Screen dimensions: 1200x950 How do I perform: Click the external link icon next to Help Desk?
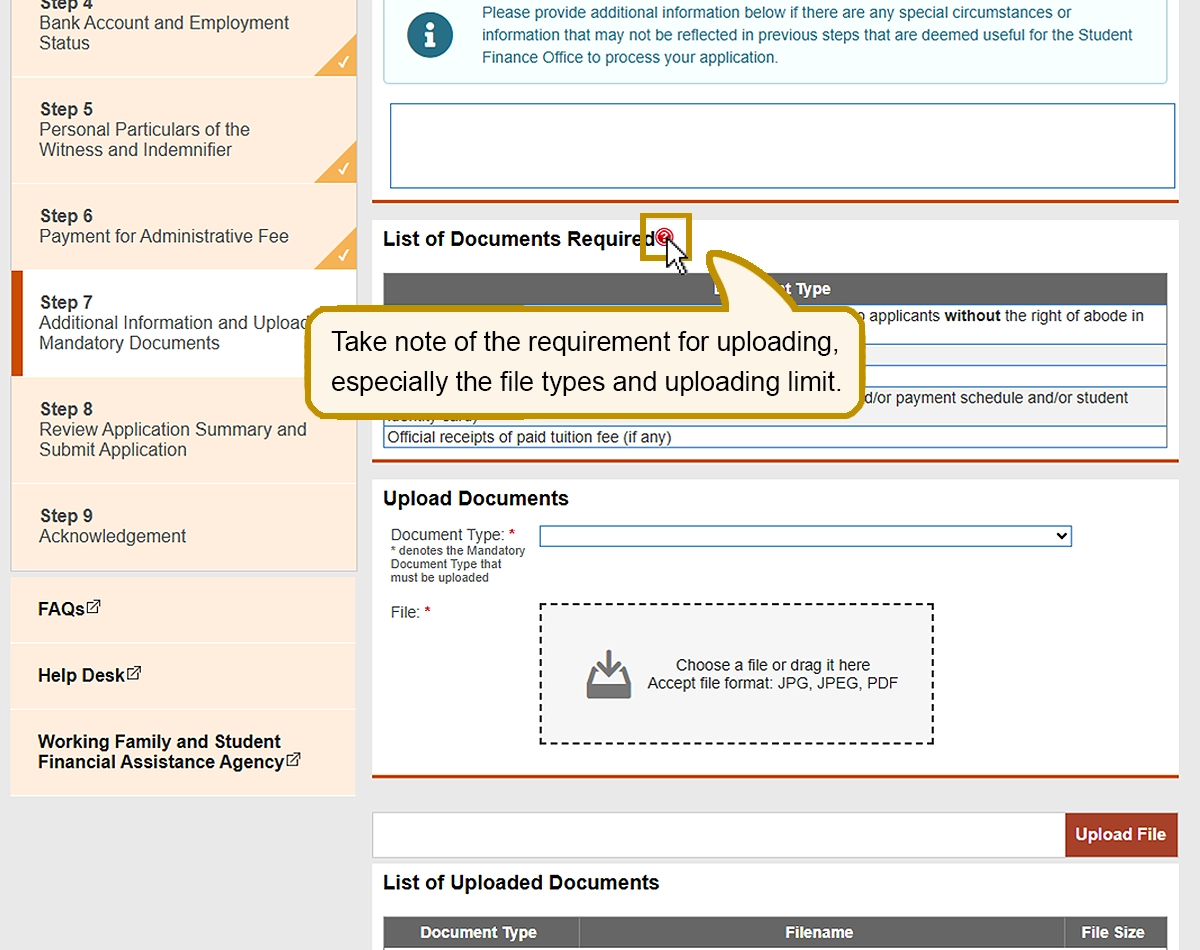pos(134,674)
